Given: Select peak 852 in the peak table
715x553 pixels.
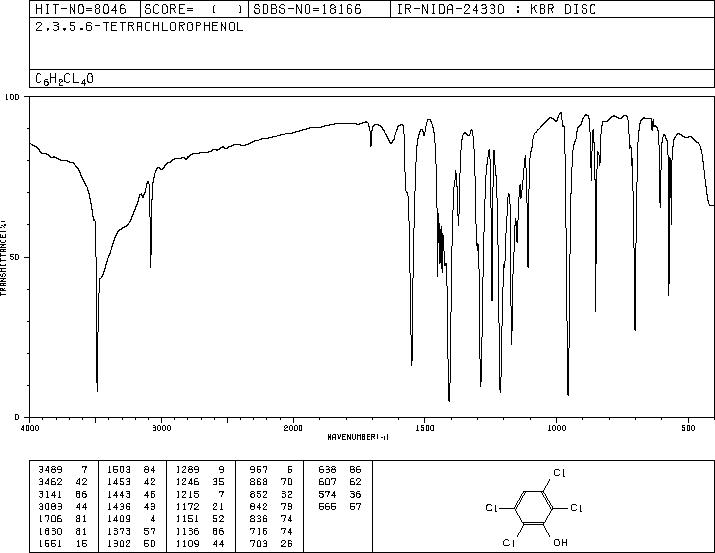Looking at the screenshot, I should (259, 494).
